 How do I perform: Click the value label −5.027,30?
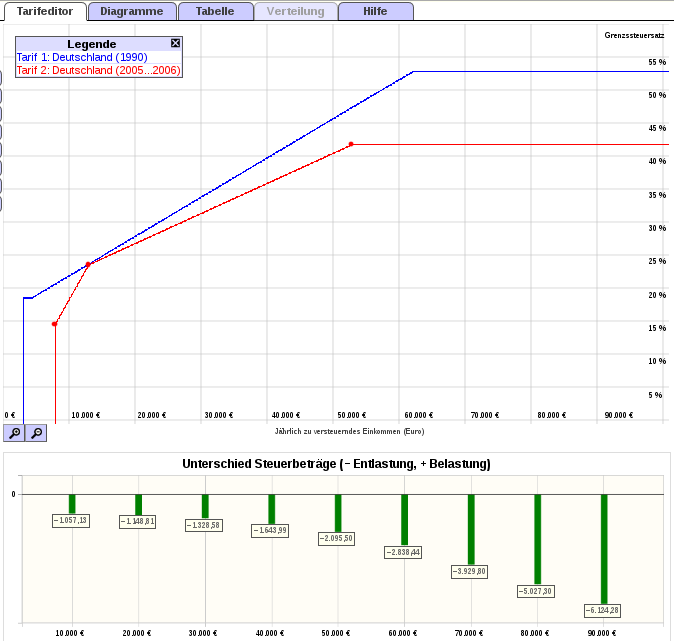point(536,591)
